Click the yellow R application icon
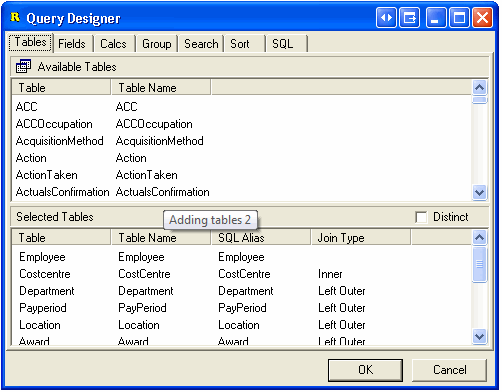This screenshot has height=392, width=502. click(15, 17)
